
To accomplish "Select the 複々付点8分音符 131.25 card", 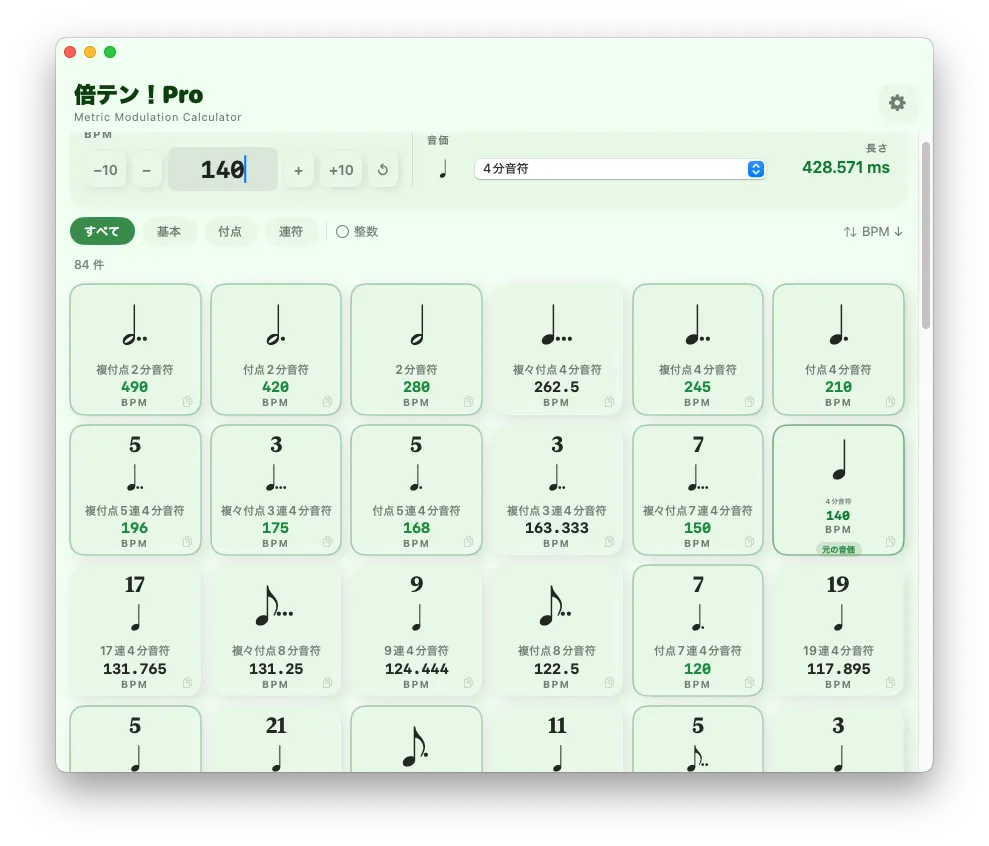I will [276, 630].
